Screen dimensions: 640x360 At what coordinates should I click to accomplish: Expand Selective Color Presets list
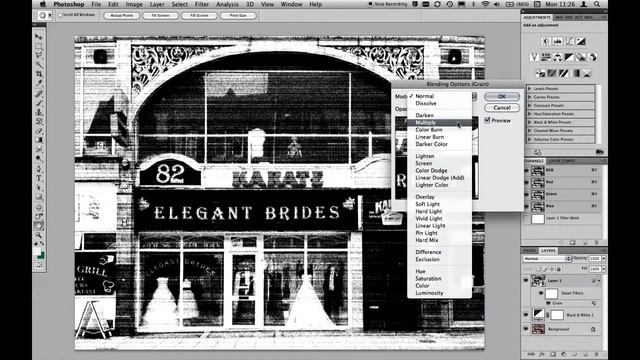tap(530, 139)
